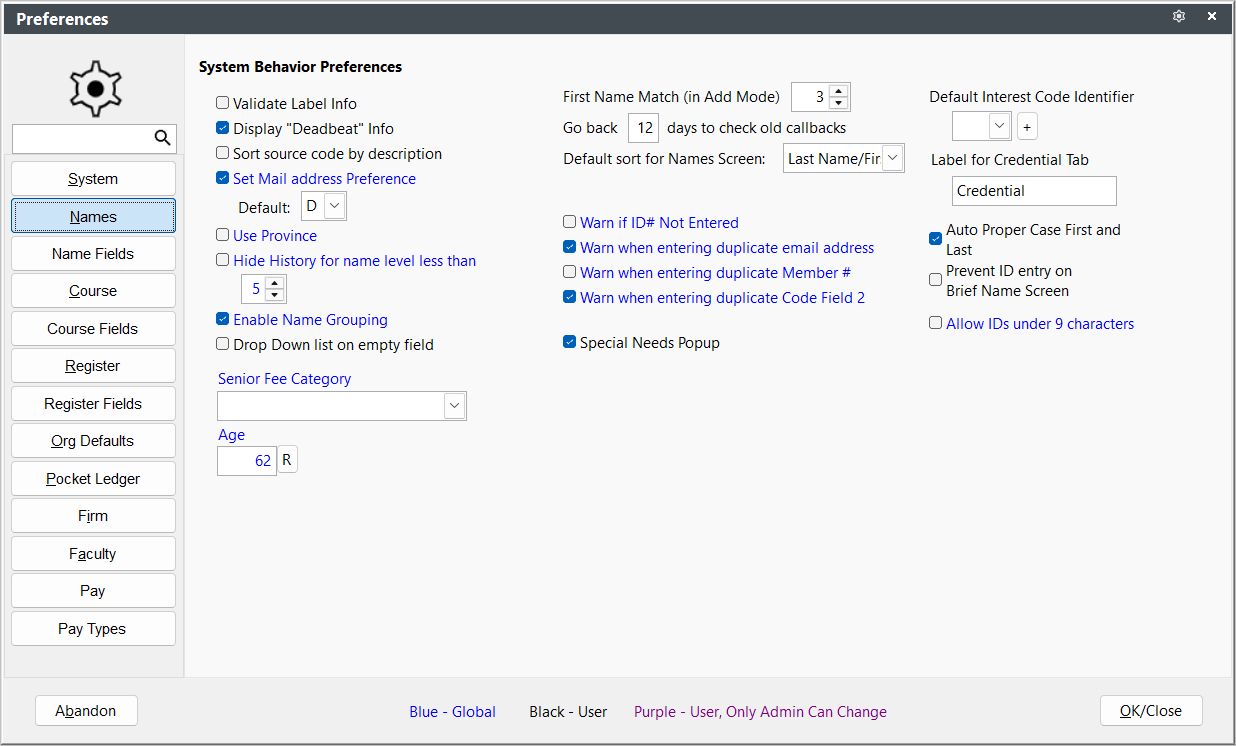Increase the name level spinner value
1236x746 pixels.
275,283
